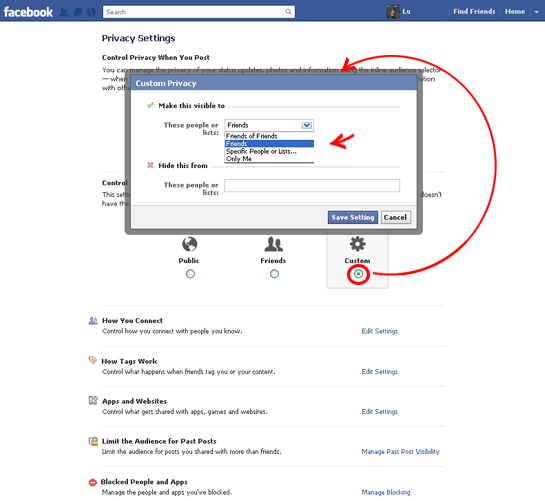
Task: Select the Friends radio button
Action: (274, 274)
